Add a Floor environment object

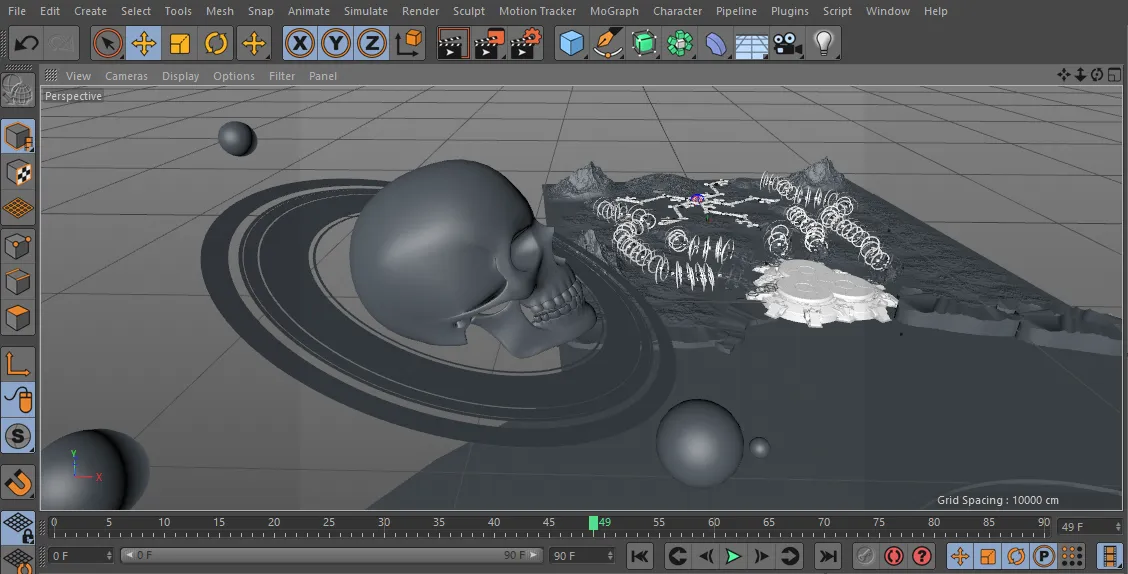point(752,44)
